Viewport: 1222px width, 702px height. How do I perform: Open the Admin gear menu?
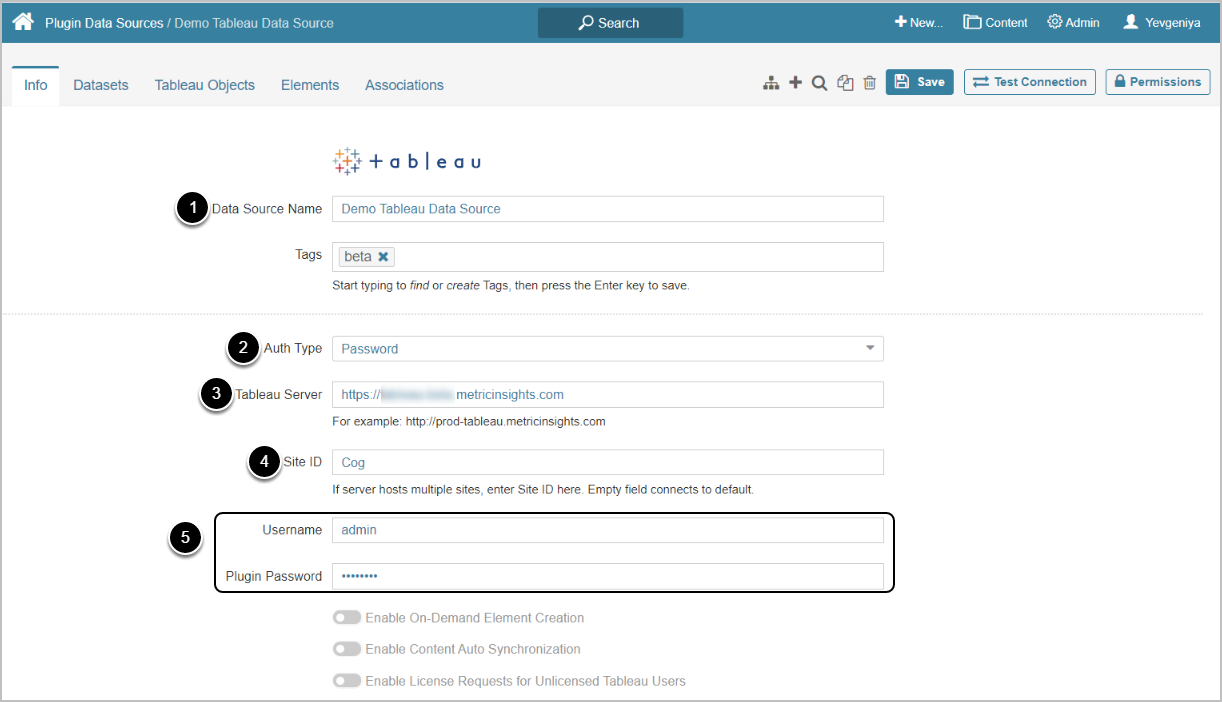(x=1073, y=22)
